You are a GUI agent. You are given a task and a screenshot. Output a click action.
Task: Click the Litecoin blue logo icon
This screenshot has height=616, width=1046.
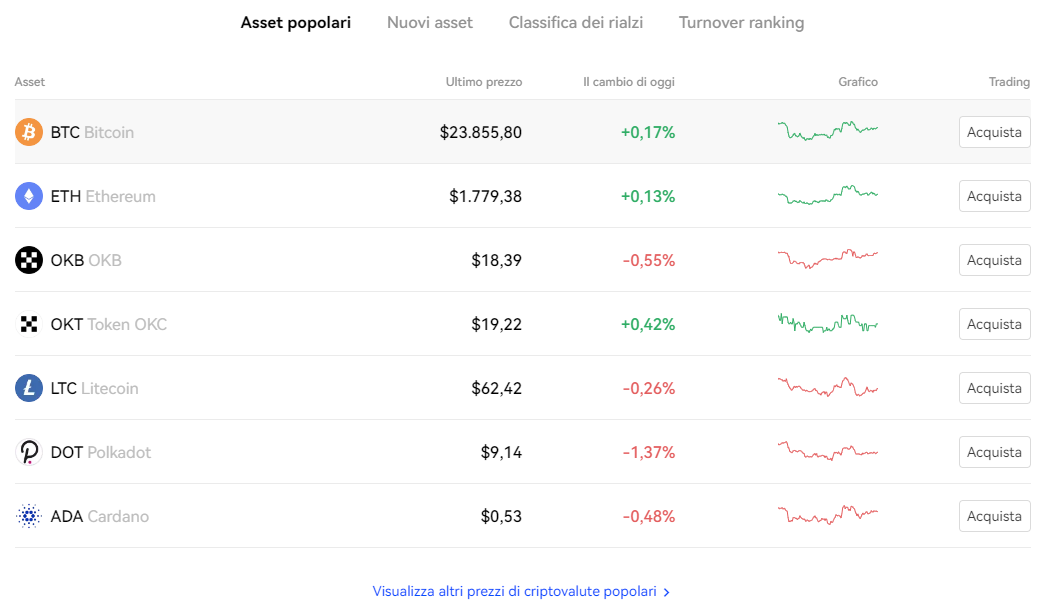point(29,388)
